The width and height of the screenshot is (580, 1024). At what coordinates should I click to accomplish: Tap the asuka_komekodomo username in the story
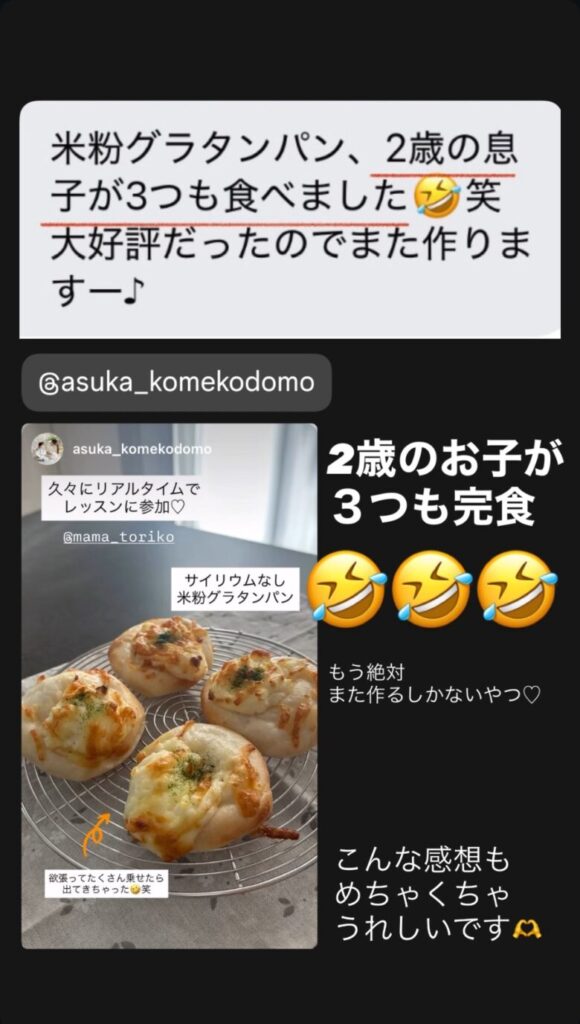coord(142,449)
